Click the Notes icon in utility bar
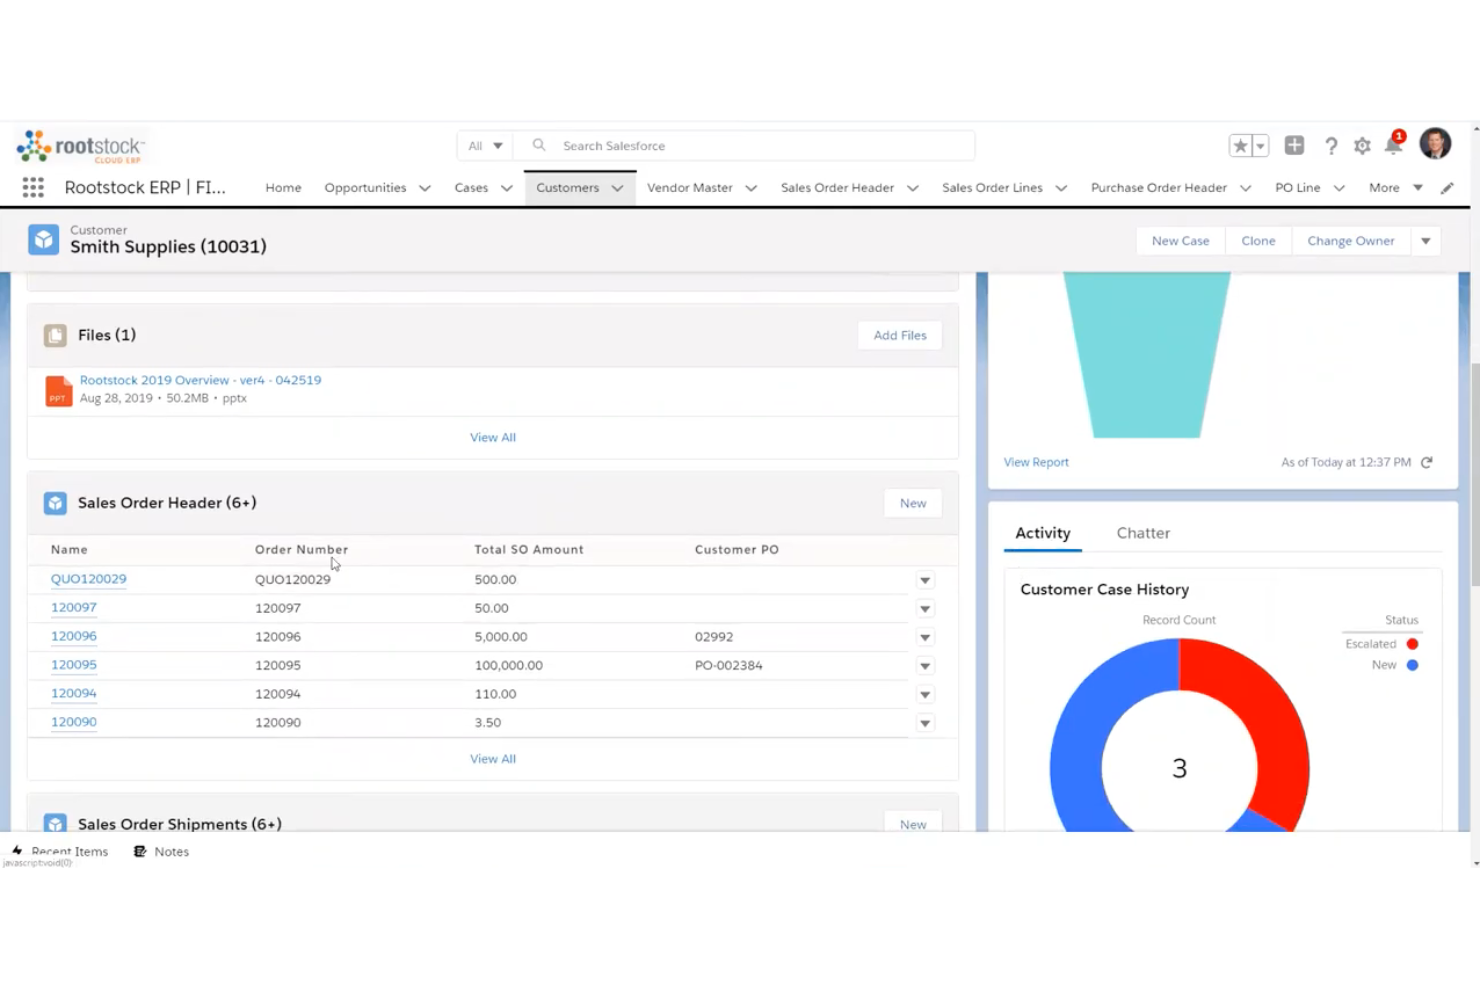The width and height of the screenshot is (1480, 987). point(140,851)
